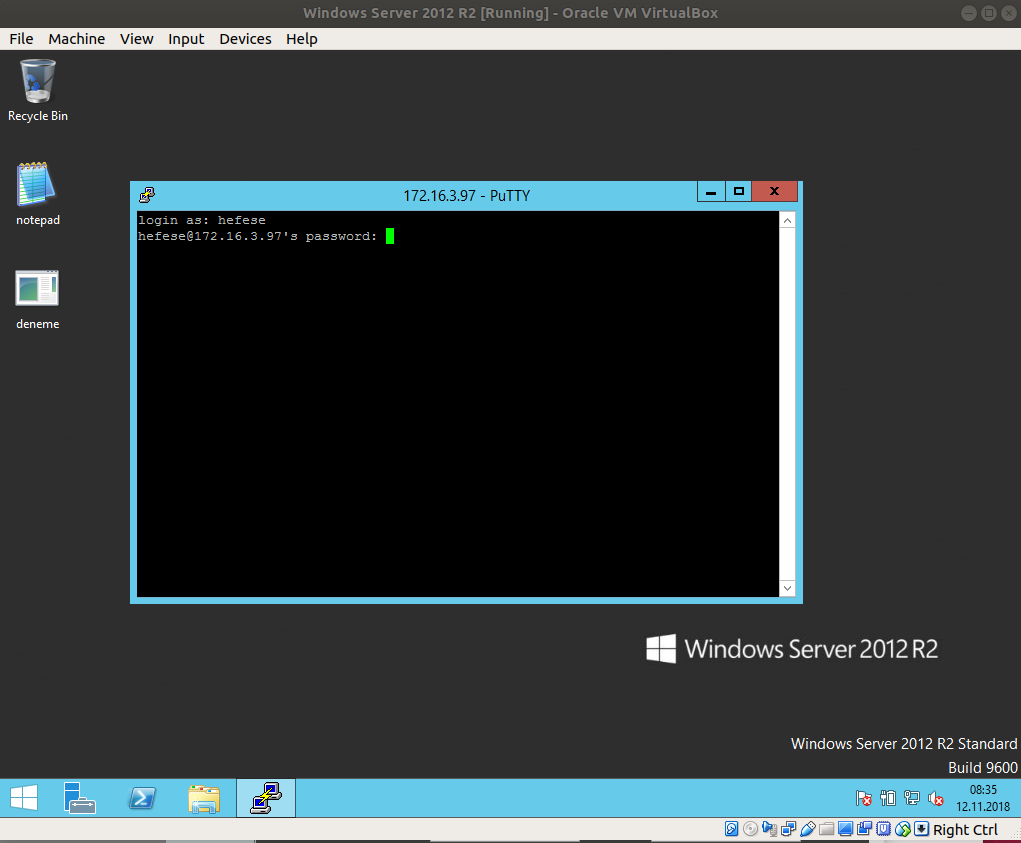Click VirtualBox network adapters indicator

(788, 829)
